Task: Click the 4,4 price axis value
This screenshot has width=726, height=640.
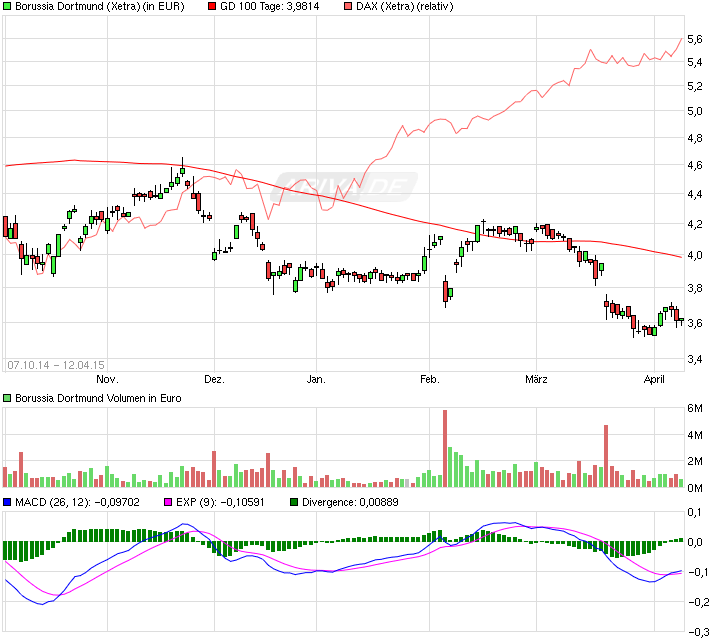Action: pyautogui.click(x=695, y=194)
